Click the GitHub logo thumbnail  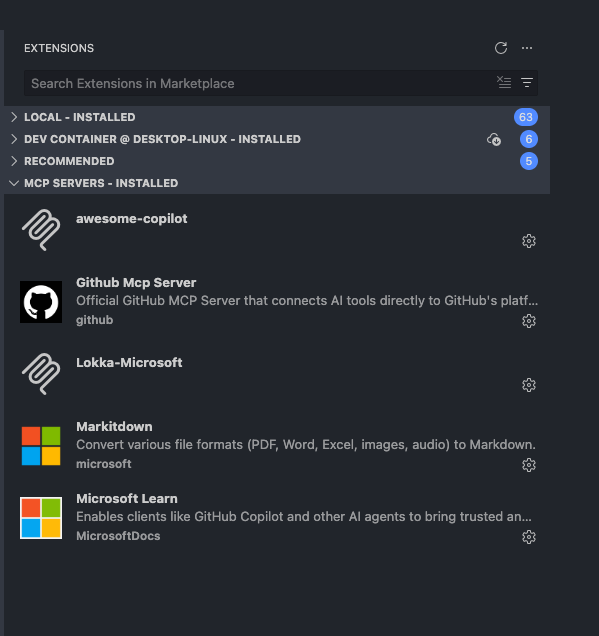pos(41,302)
